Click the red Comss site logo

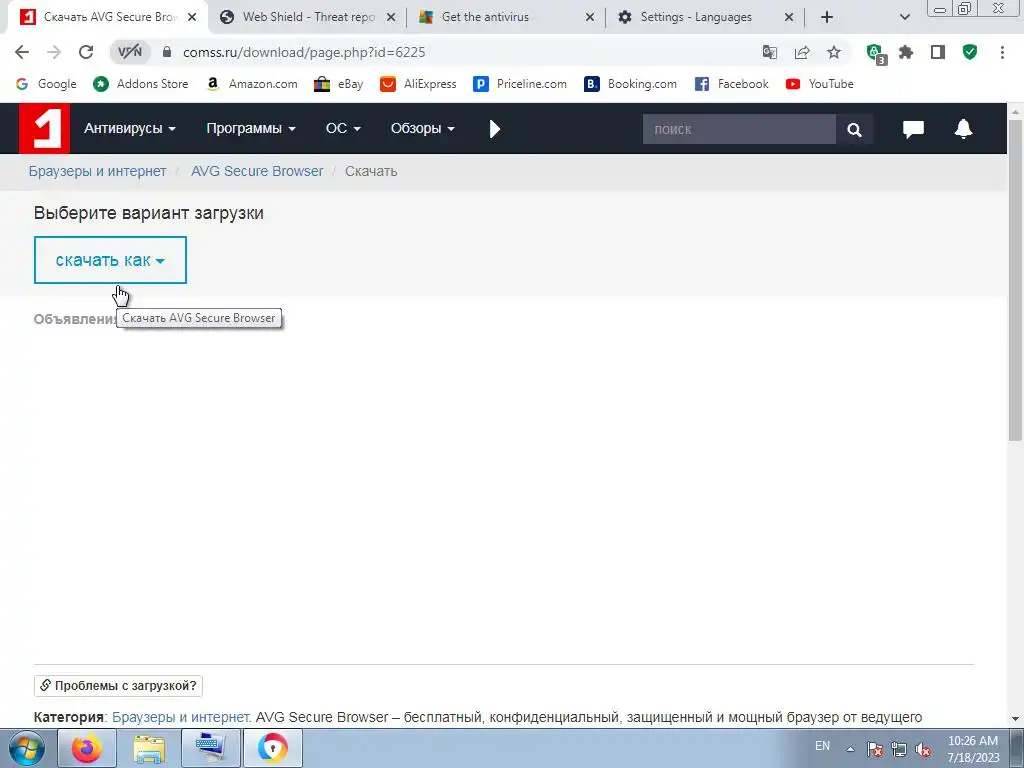click(44, 129)
